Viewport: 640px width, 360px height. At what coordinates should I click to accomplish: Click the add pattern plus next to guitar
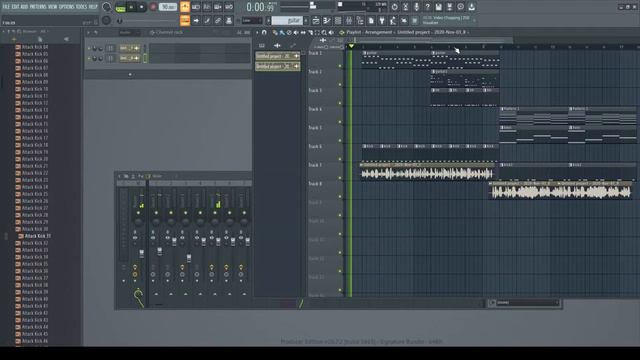click(306, 20)
